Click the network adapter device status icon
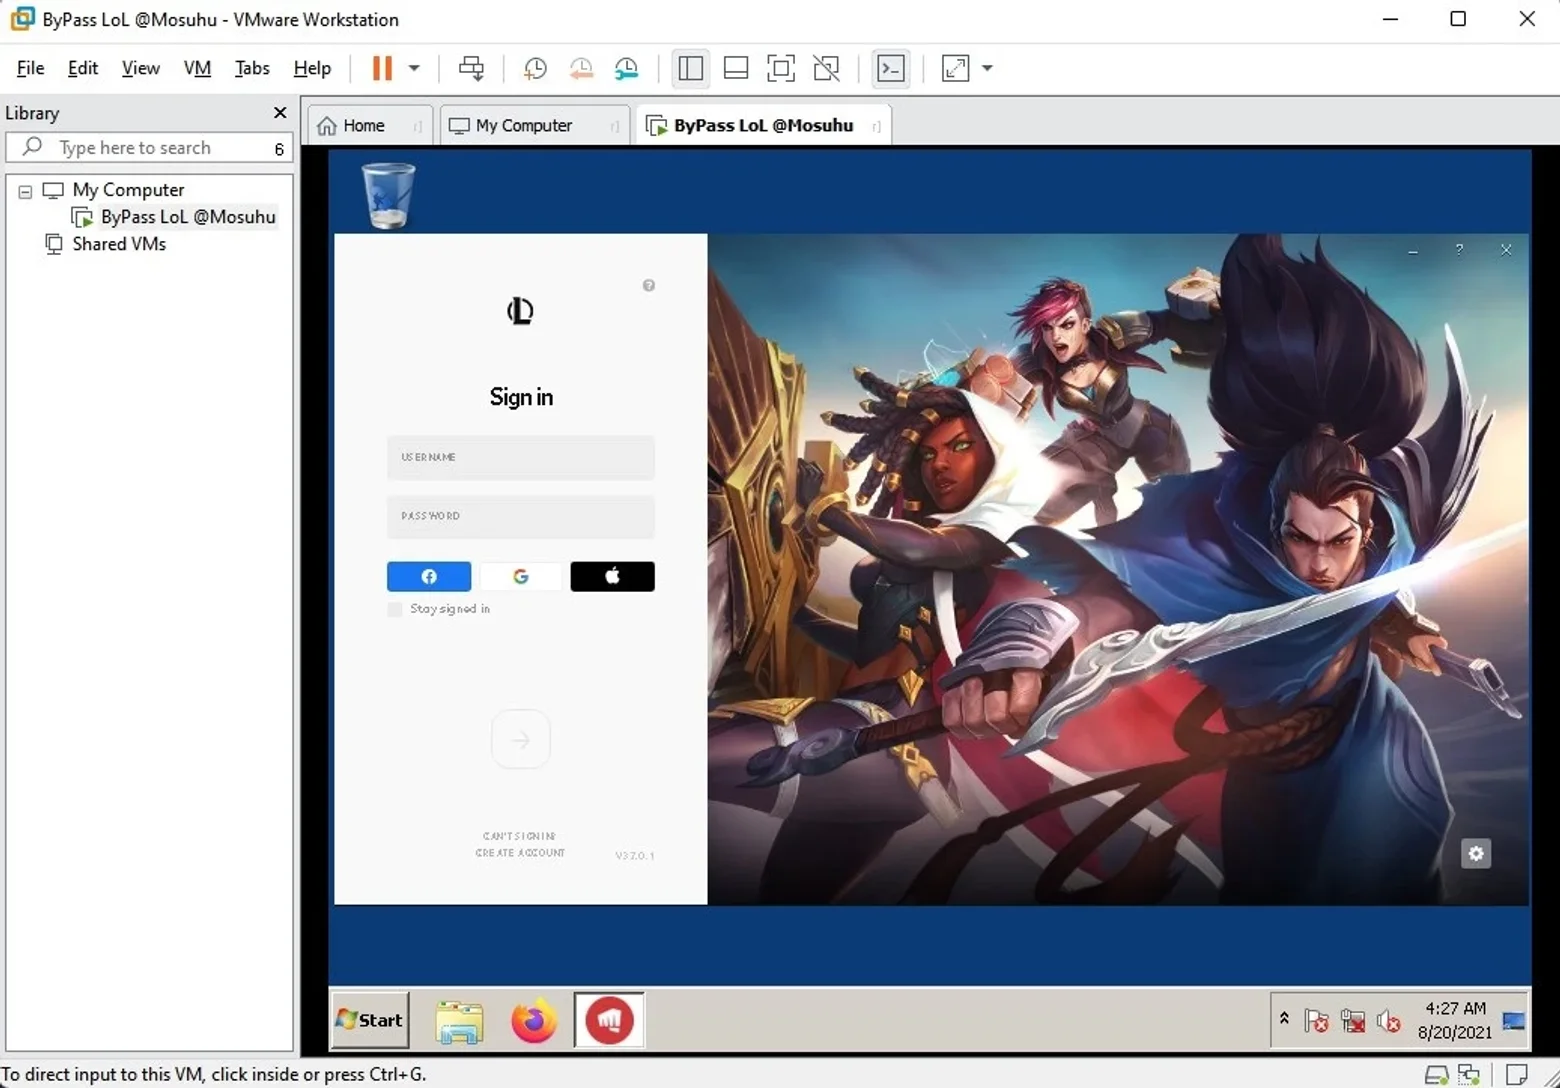This screenshot has height=1088, width=1560. tap(1470, 1075)
